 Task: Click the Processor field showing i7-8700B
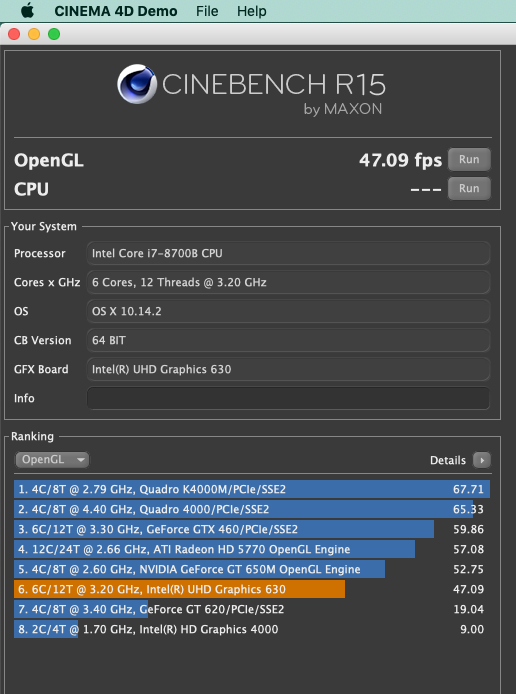click(288, 253)
